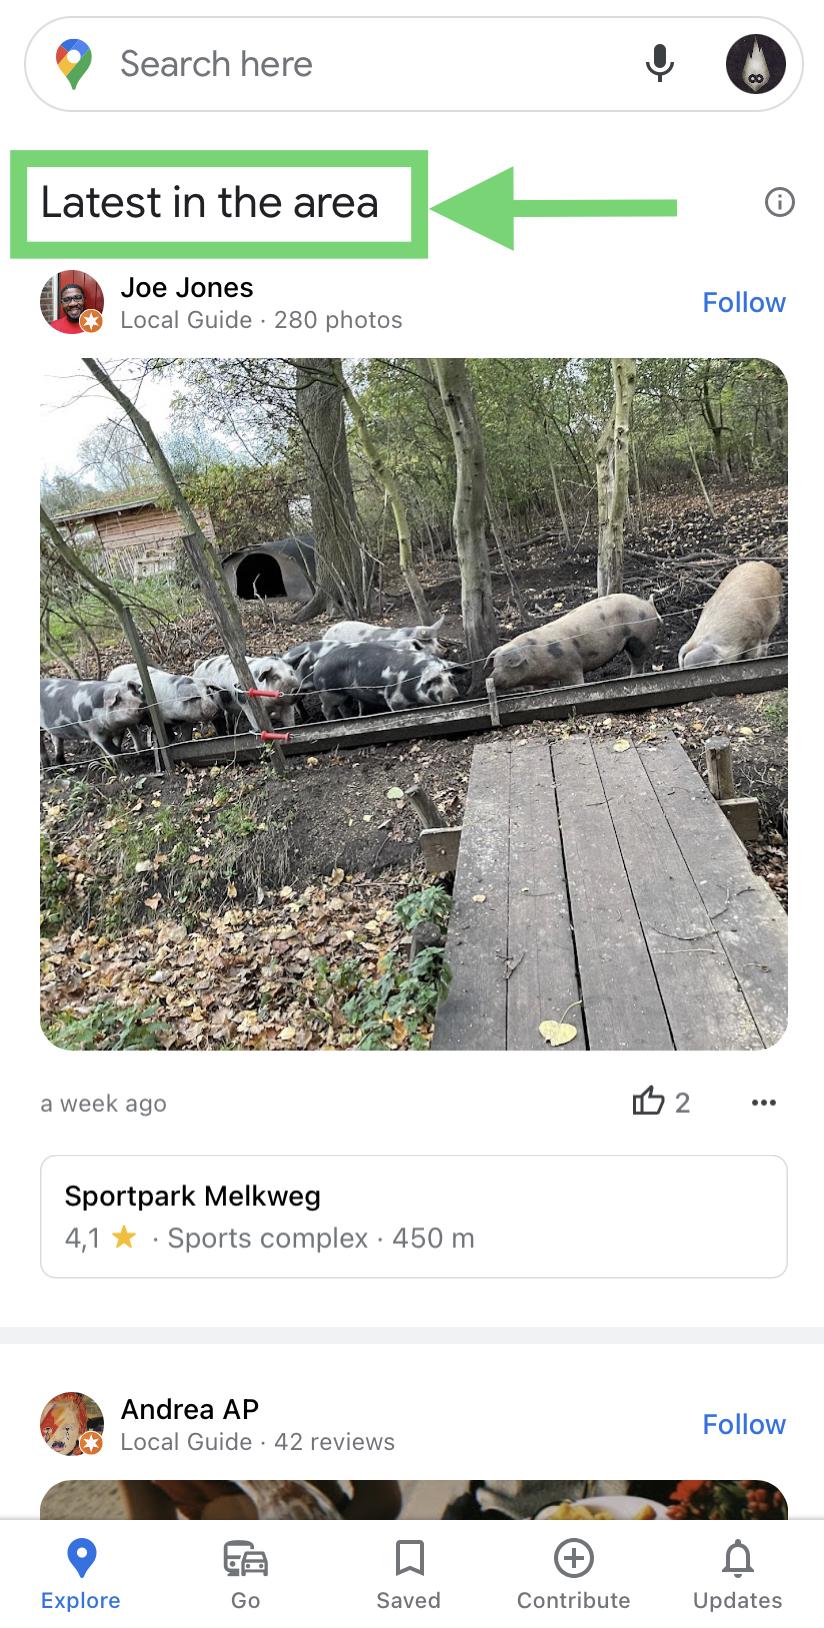Open the Saved tab
The width and height of the screenshot is (824, 1628).
(408, 1574)
